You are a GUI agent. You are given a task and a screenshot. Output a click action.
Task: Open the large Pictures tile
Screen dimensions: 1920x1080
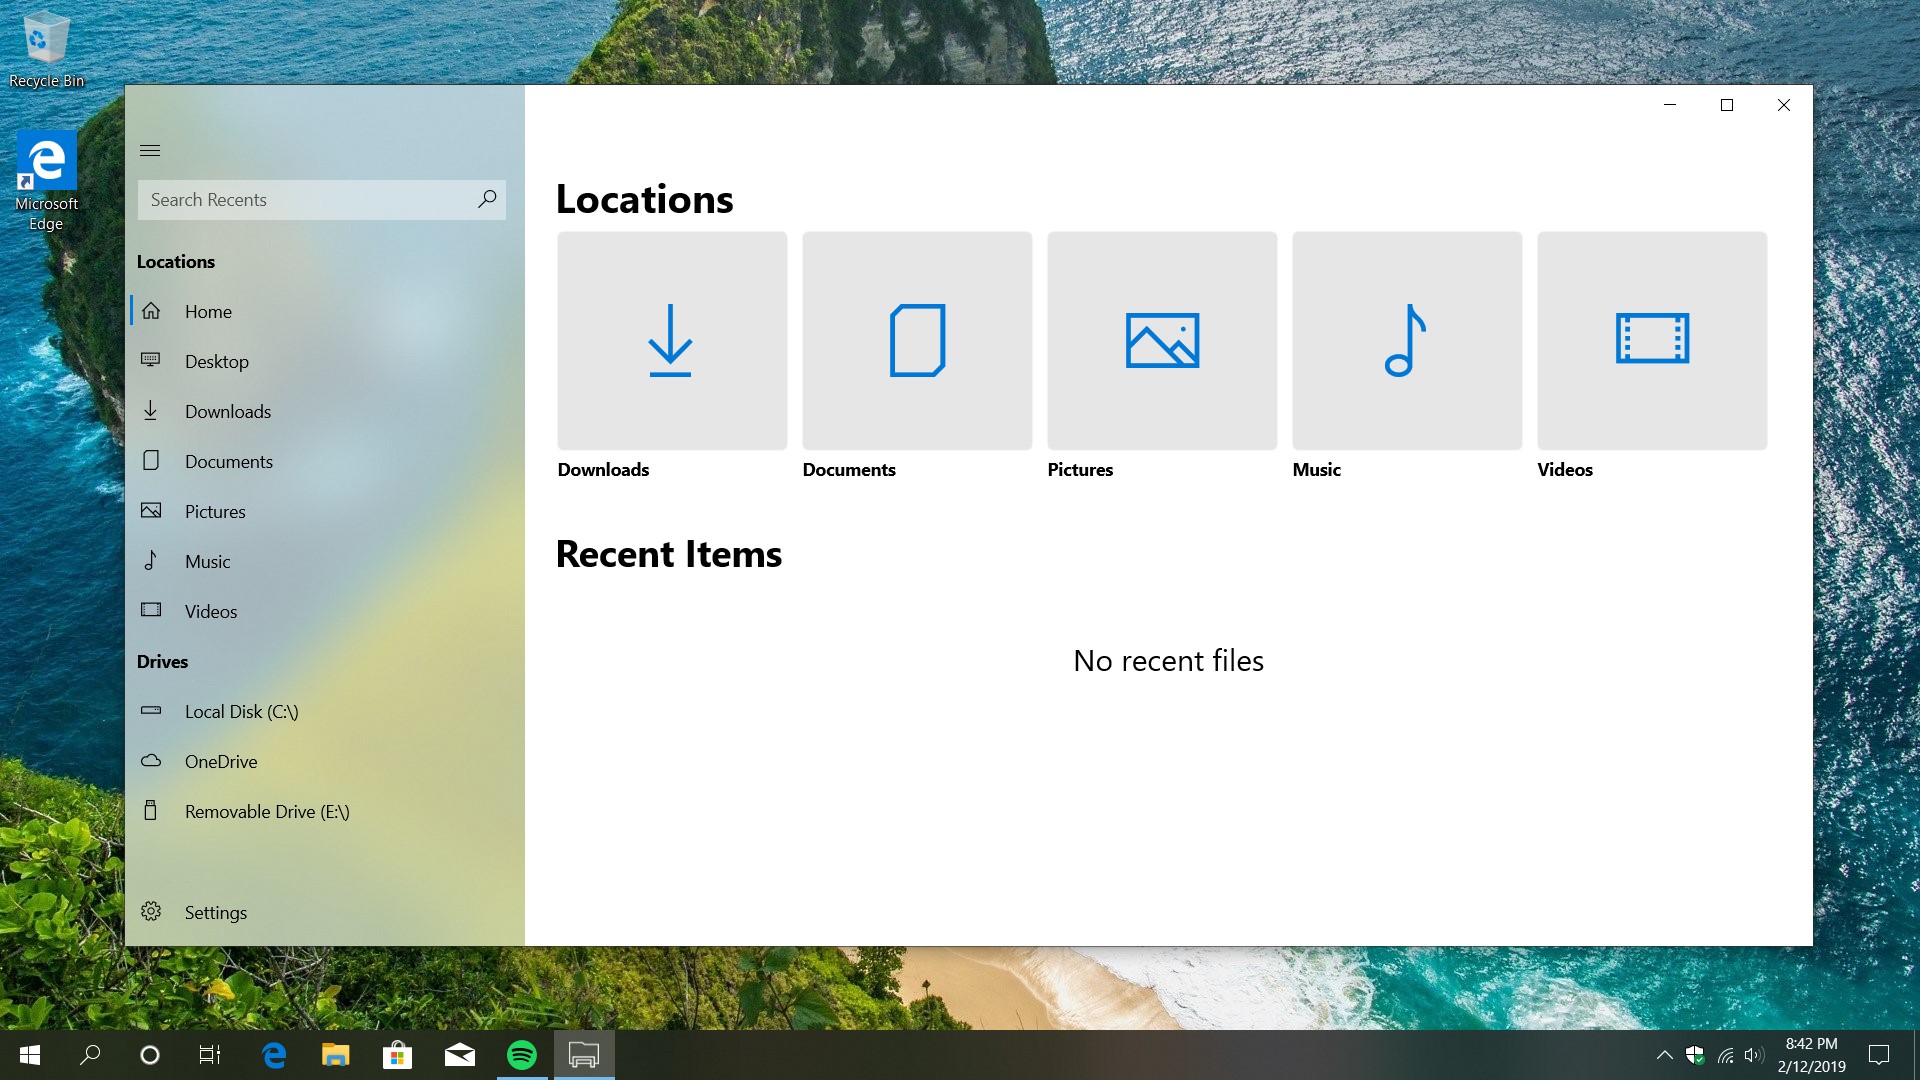1162,341
